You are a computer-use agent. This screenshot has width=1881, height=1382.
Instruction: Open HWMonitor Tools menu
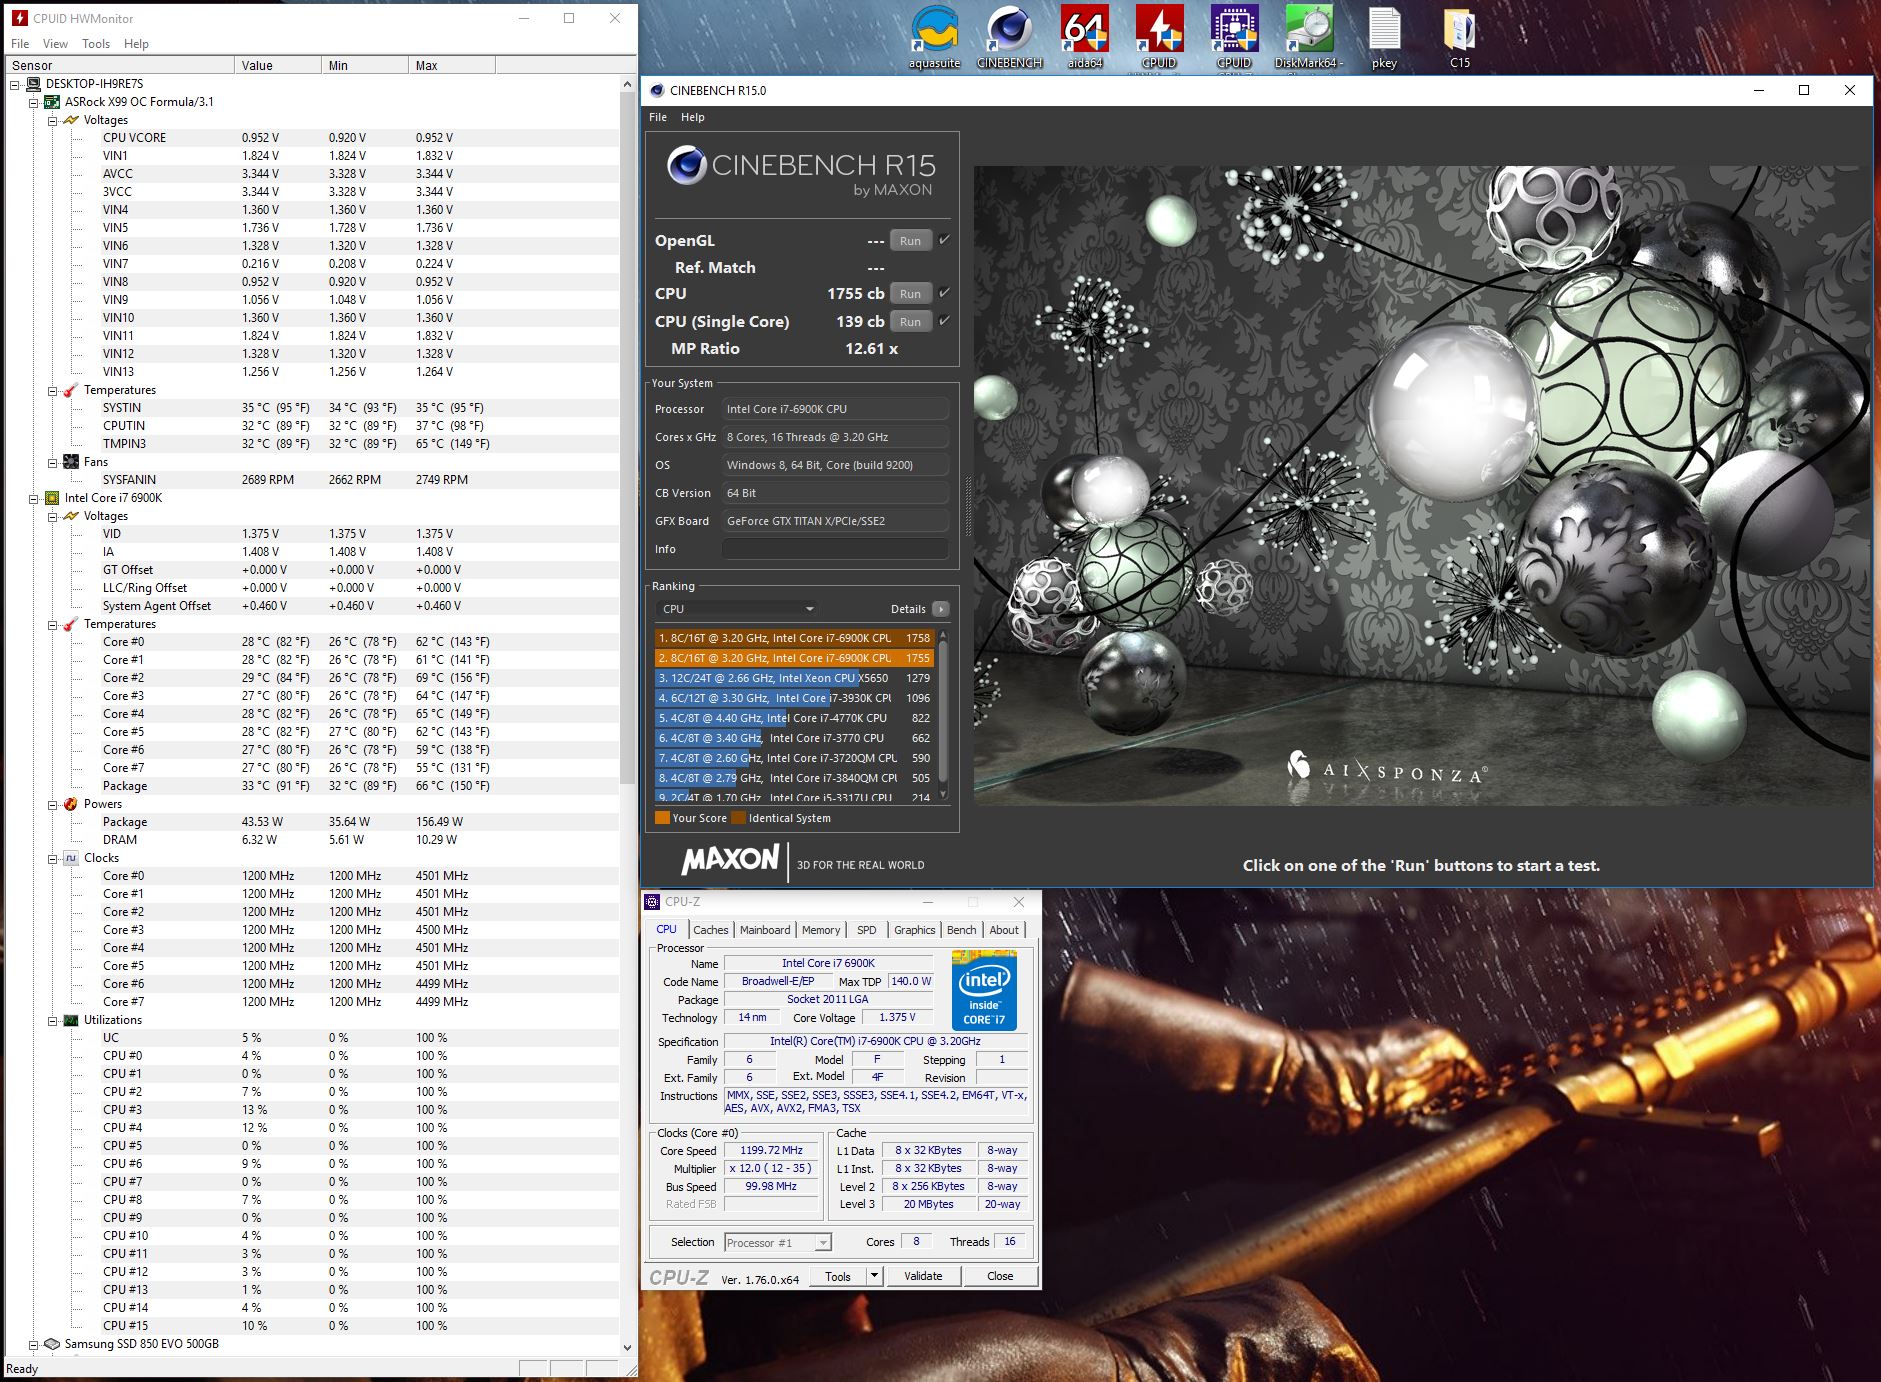(x=96, y=44)
